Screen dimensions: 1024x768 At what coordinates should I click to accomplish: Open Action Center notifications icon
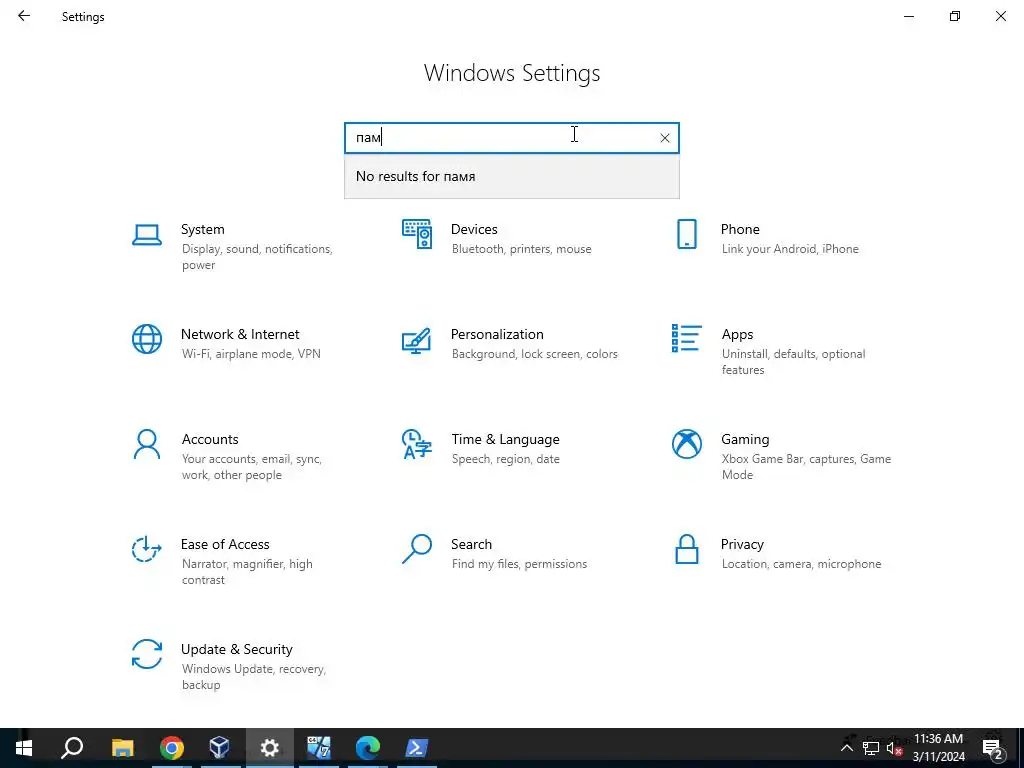click(993, 749)
